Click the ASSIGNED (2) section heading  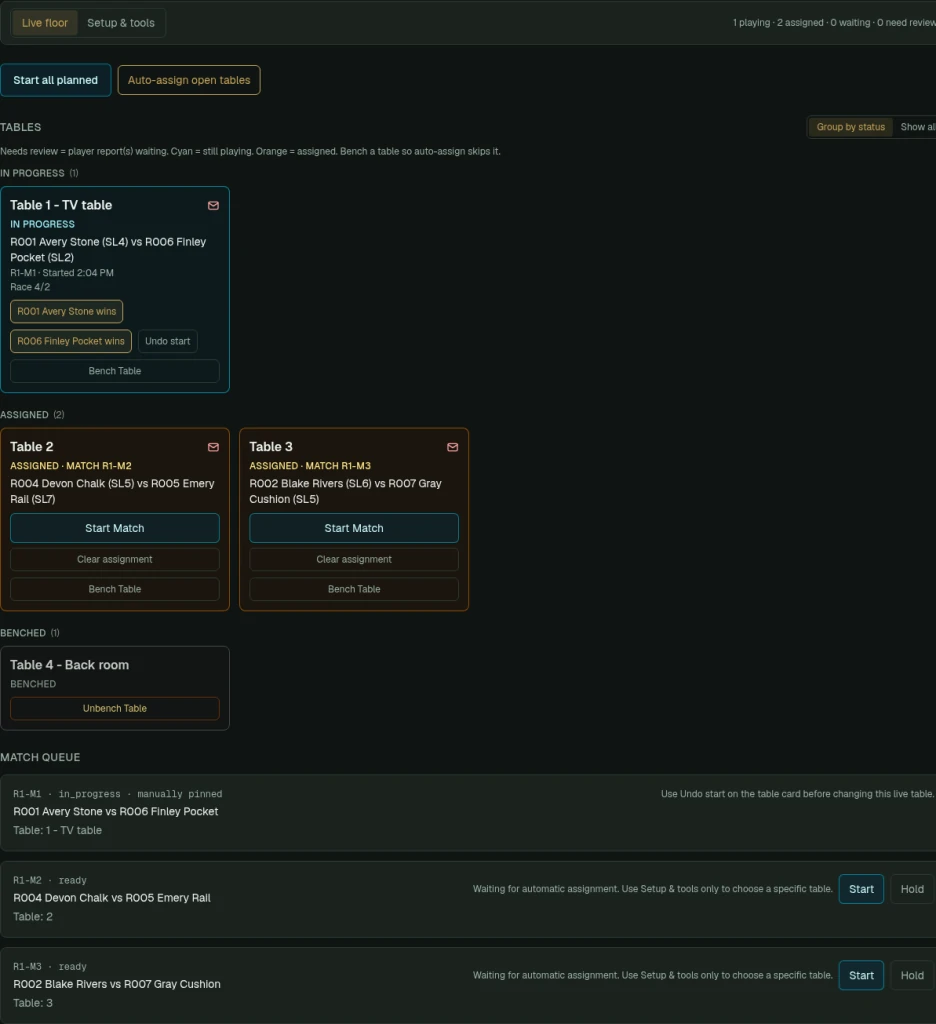[x=32, y=415]
